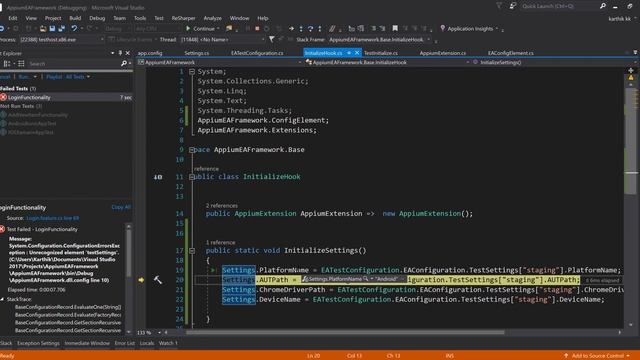Pin the Test Explorer panel with pushpin
640x360 pixels.
tap(120, 53)
